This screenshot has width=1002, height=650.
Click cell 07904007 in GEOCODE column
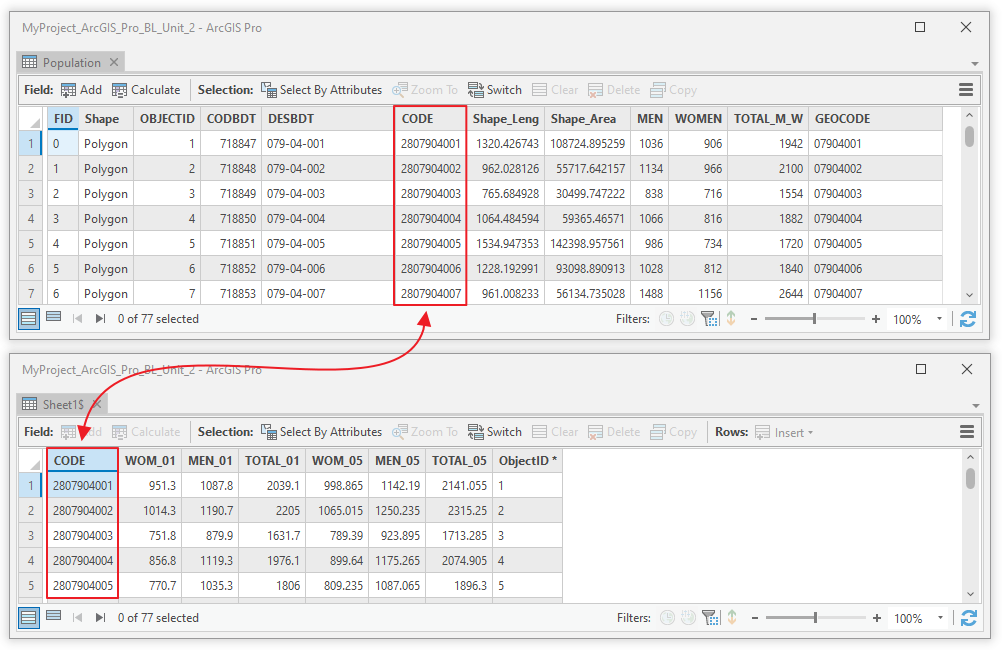tap(875, 294)
